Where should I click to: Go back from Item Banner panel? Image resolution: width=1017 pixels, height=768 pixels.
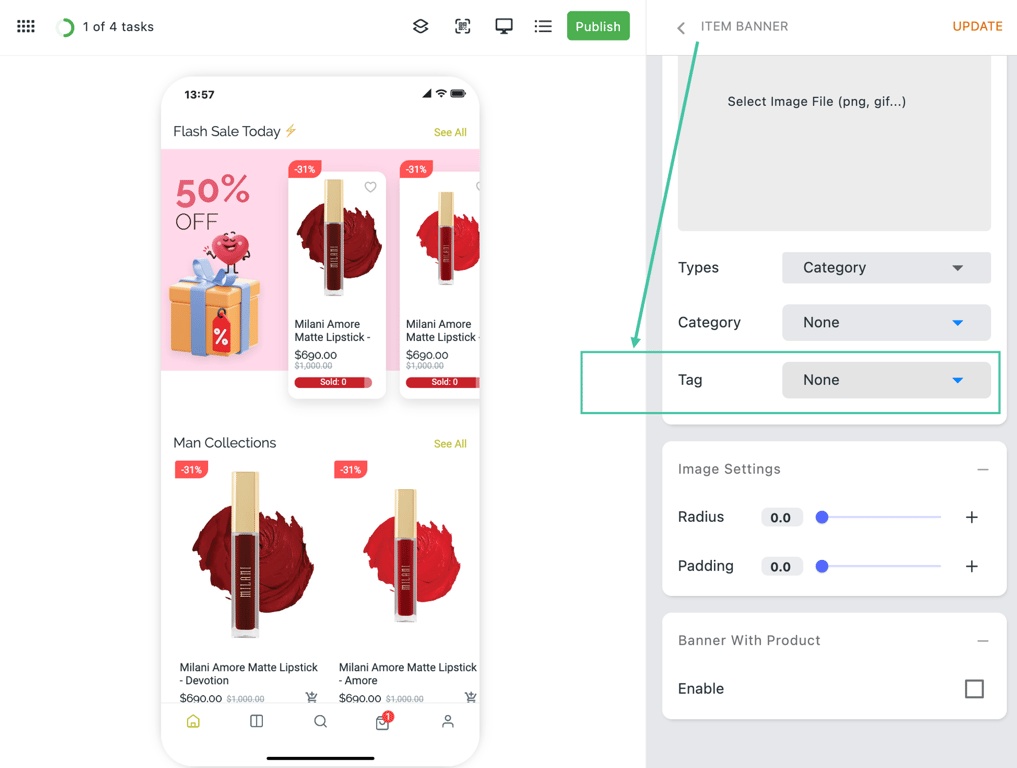coord(680,27)
